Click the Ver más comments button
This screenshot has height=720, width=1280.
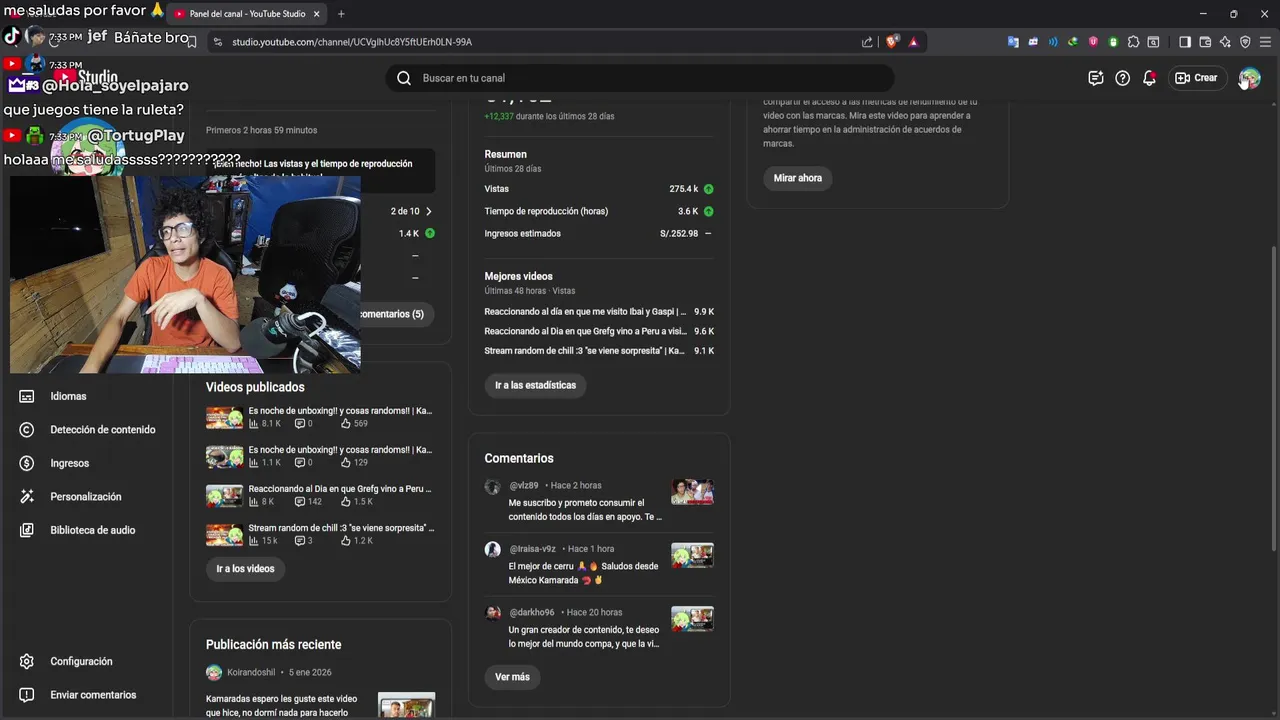tap(512, 677)
